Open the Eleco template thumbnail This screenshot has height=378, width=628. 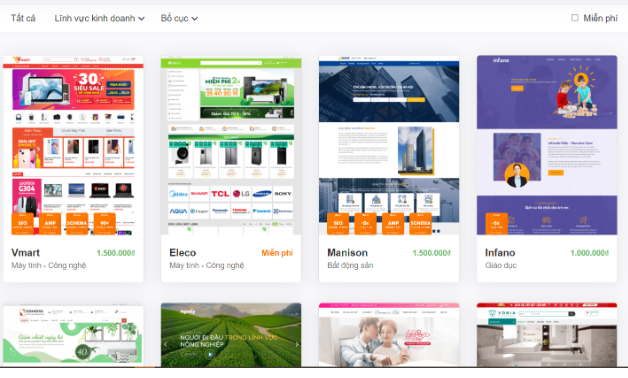click(231, 145)
